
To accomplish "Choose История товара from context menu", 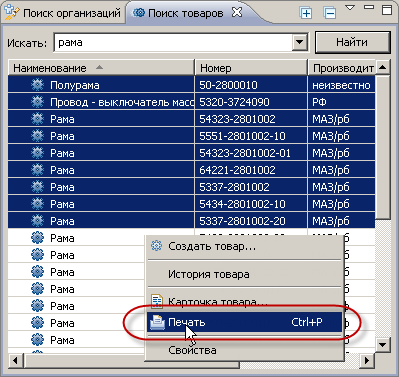I will pyautogui.click(x=245, y=274).
